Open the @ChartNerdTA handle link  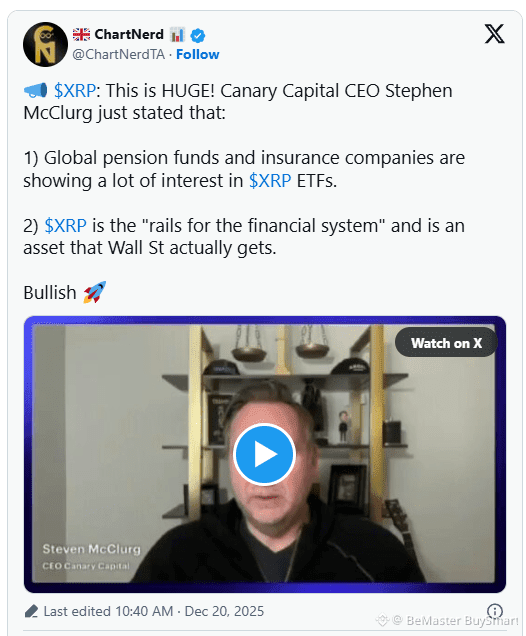pyautogui.click(x=119, y=54)
